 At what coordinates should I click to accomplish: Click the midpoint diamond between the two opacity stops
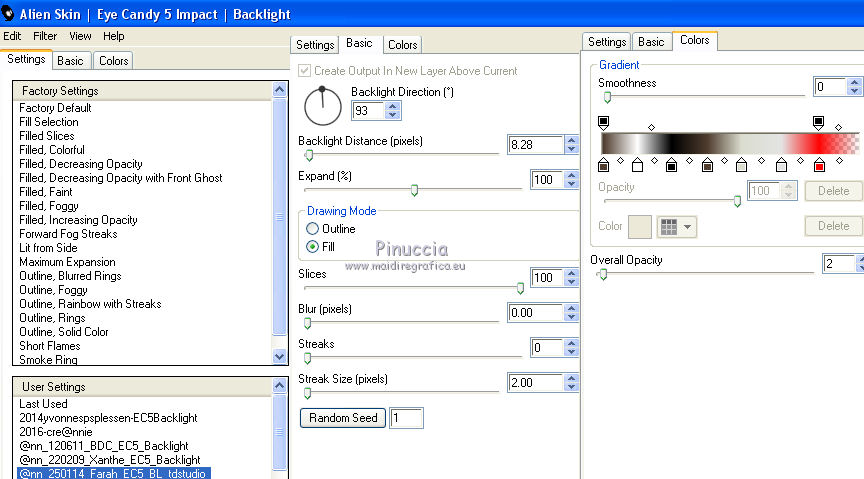(651, 127)
